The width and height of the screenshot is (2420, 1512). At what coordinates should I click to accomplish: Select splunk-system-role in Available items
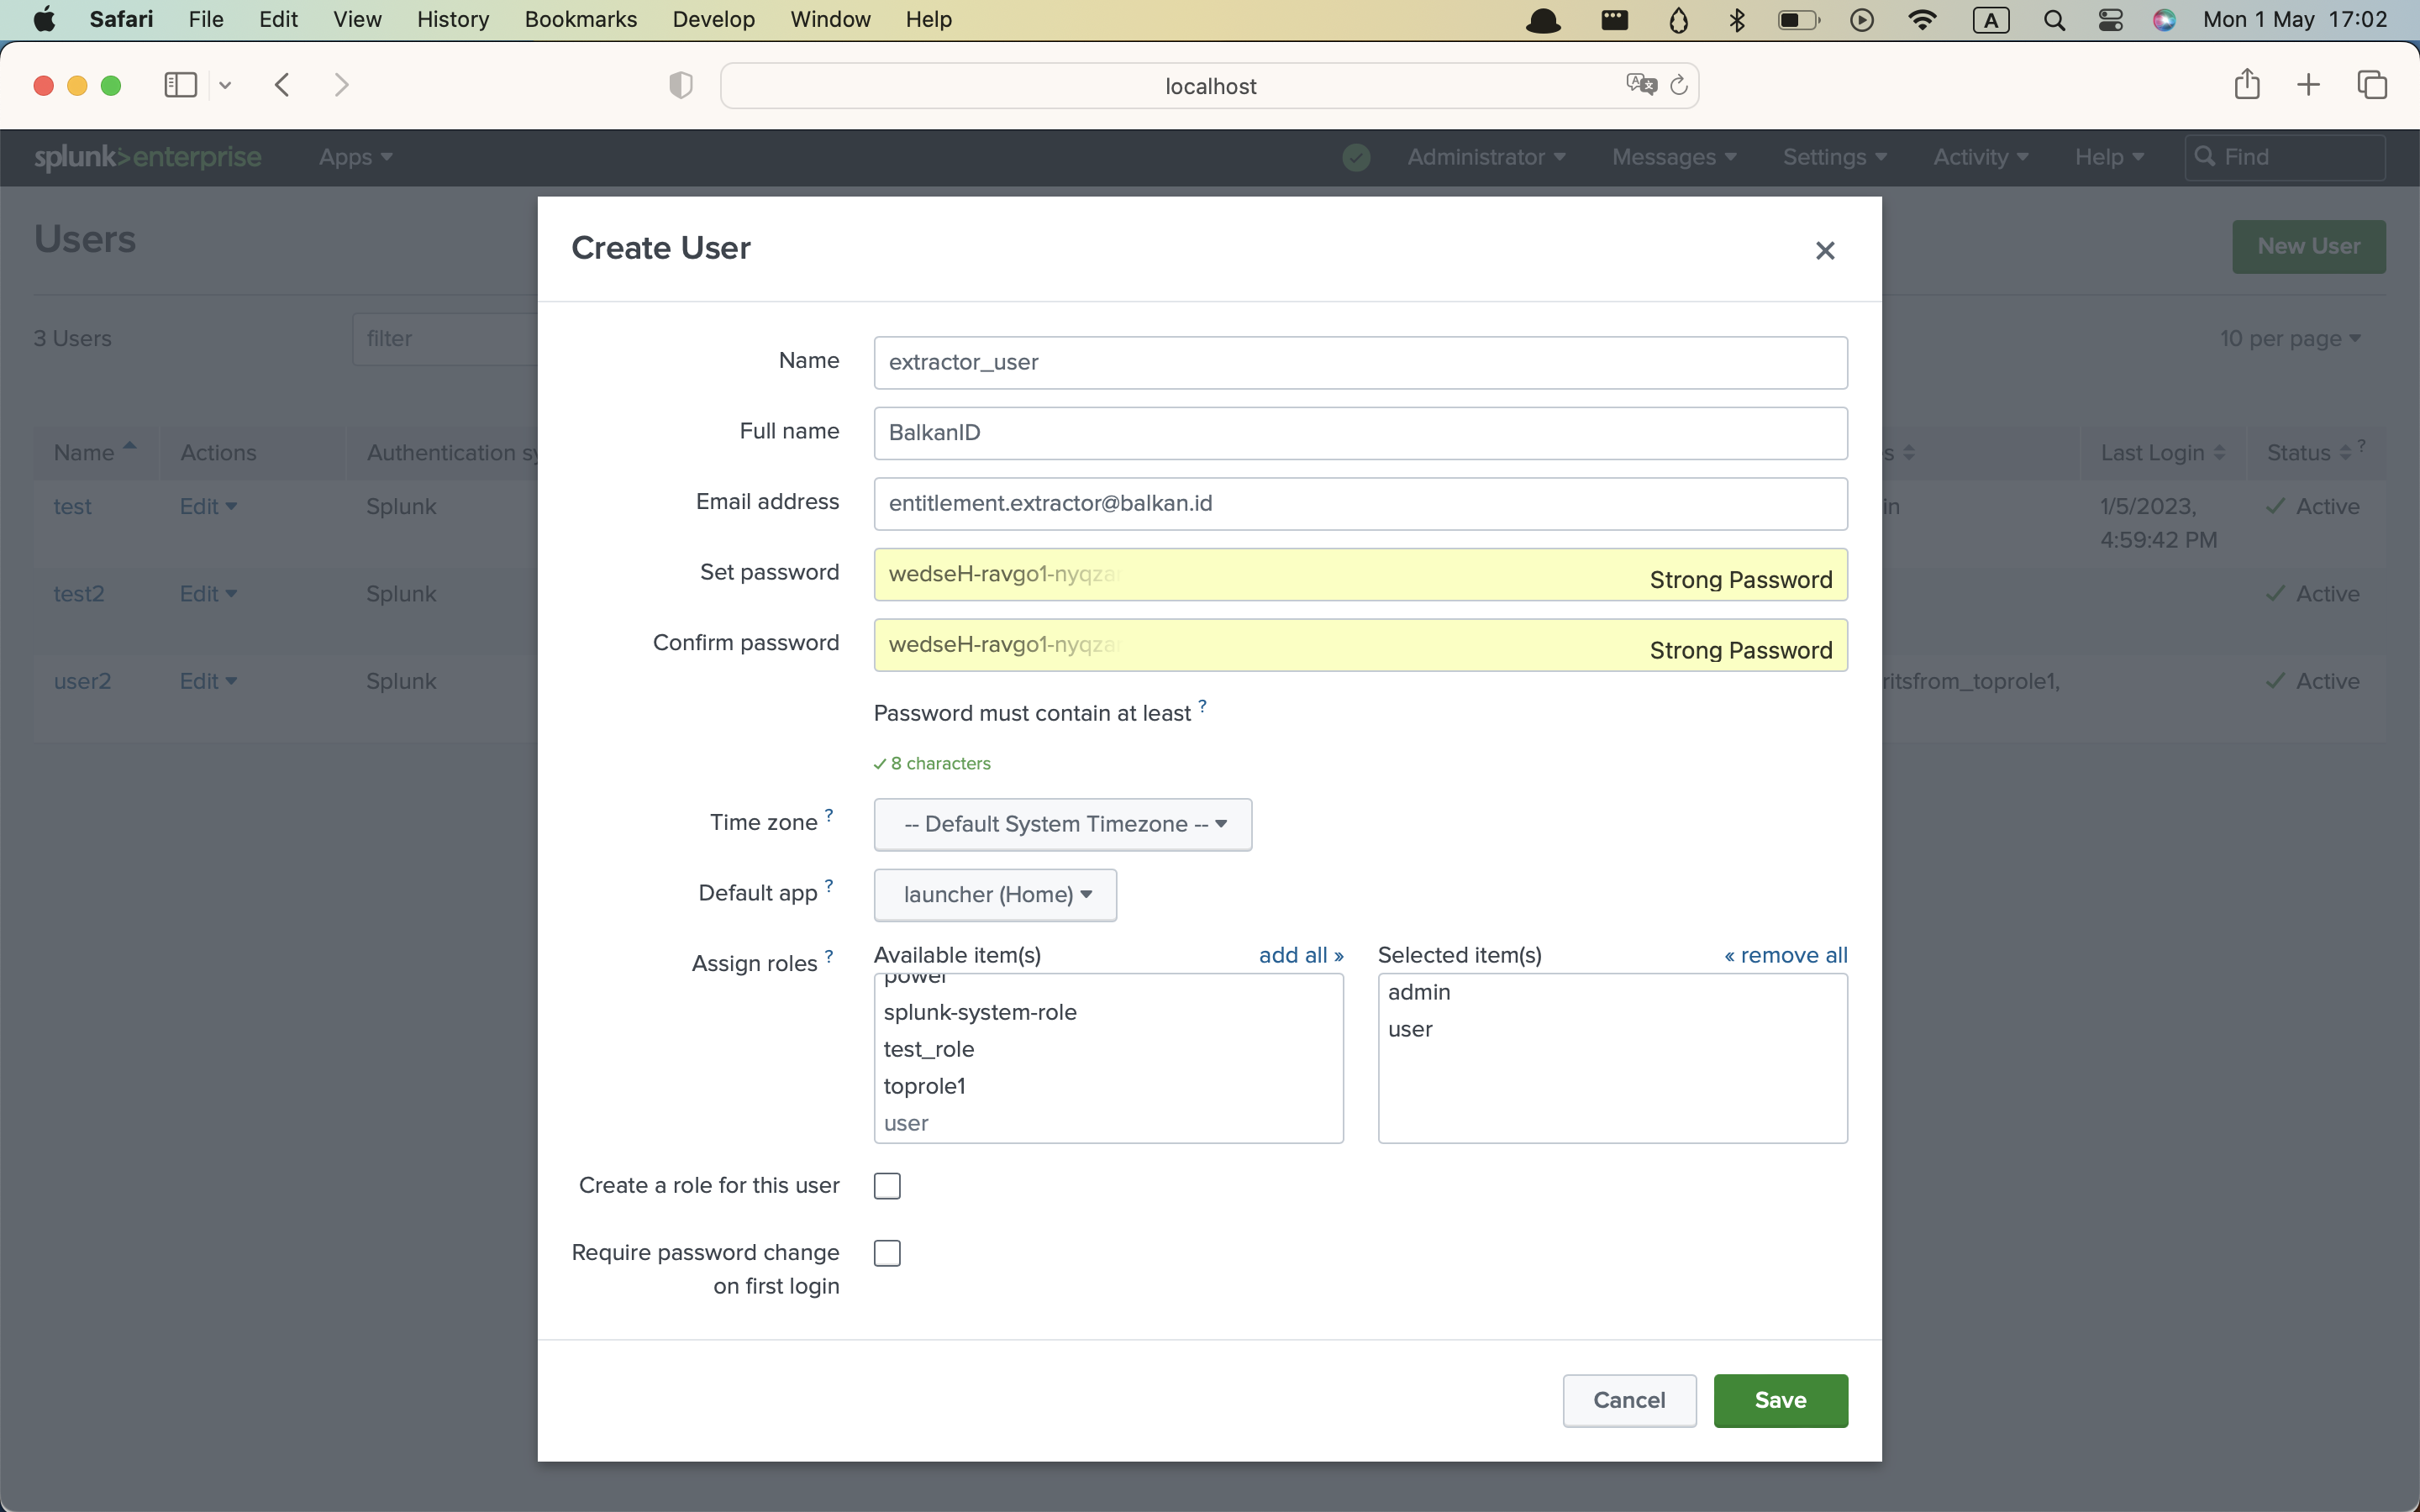point(980,1012)
